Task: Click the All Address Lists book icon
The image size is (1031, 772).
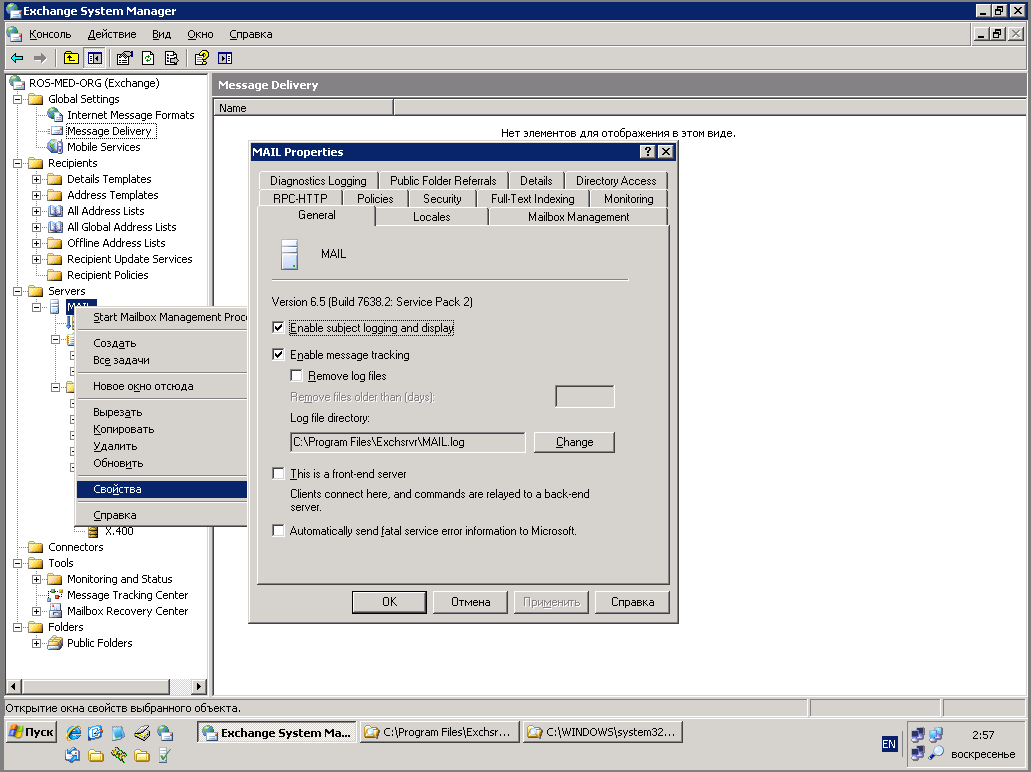Action: coord(55,211)
